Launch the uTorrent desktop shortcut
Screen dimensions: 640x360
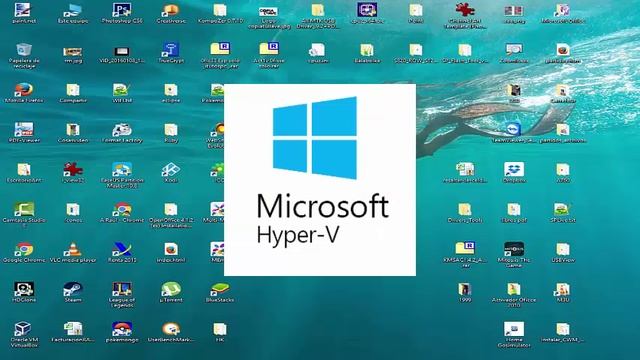[x=171, y=292]
